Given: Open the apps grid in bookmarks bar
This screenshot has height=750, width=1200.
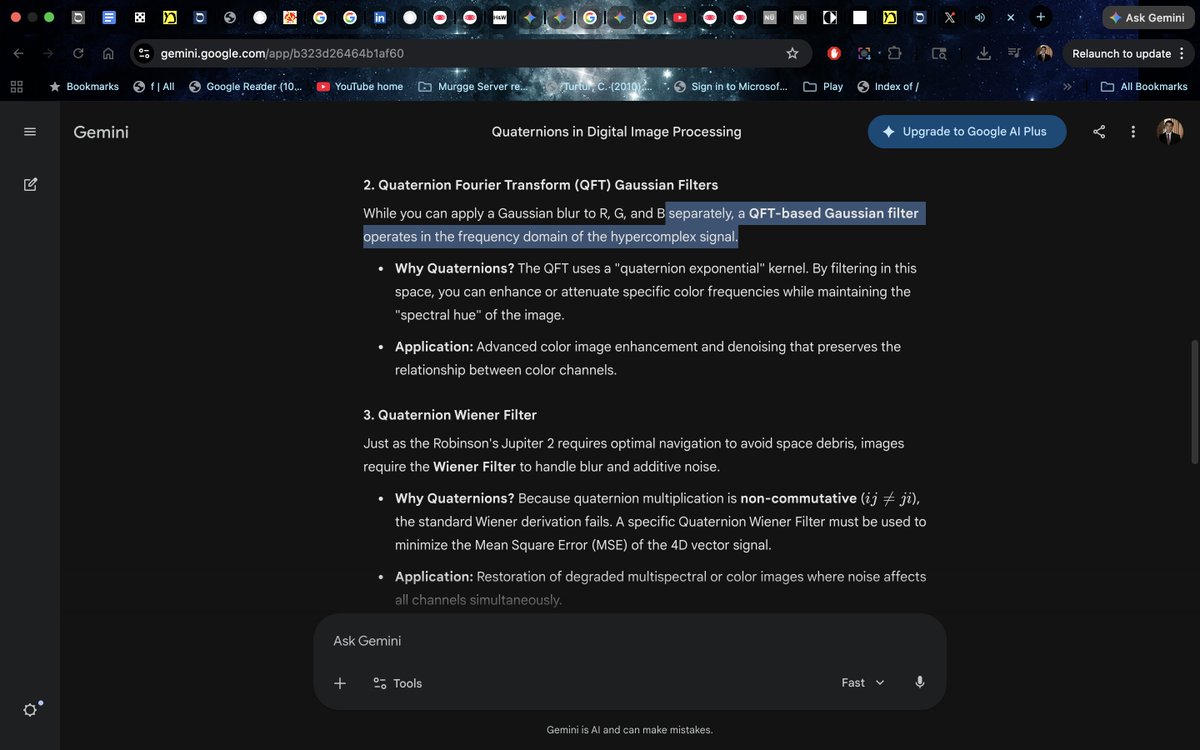Looking at the screenshot, I should (x=16, y=87).
